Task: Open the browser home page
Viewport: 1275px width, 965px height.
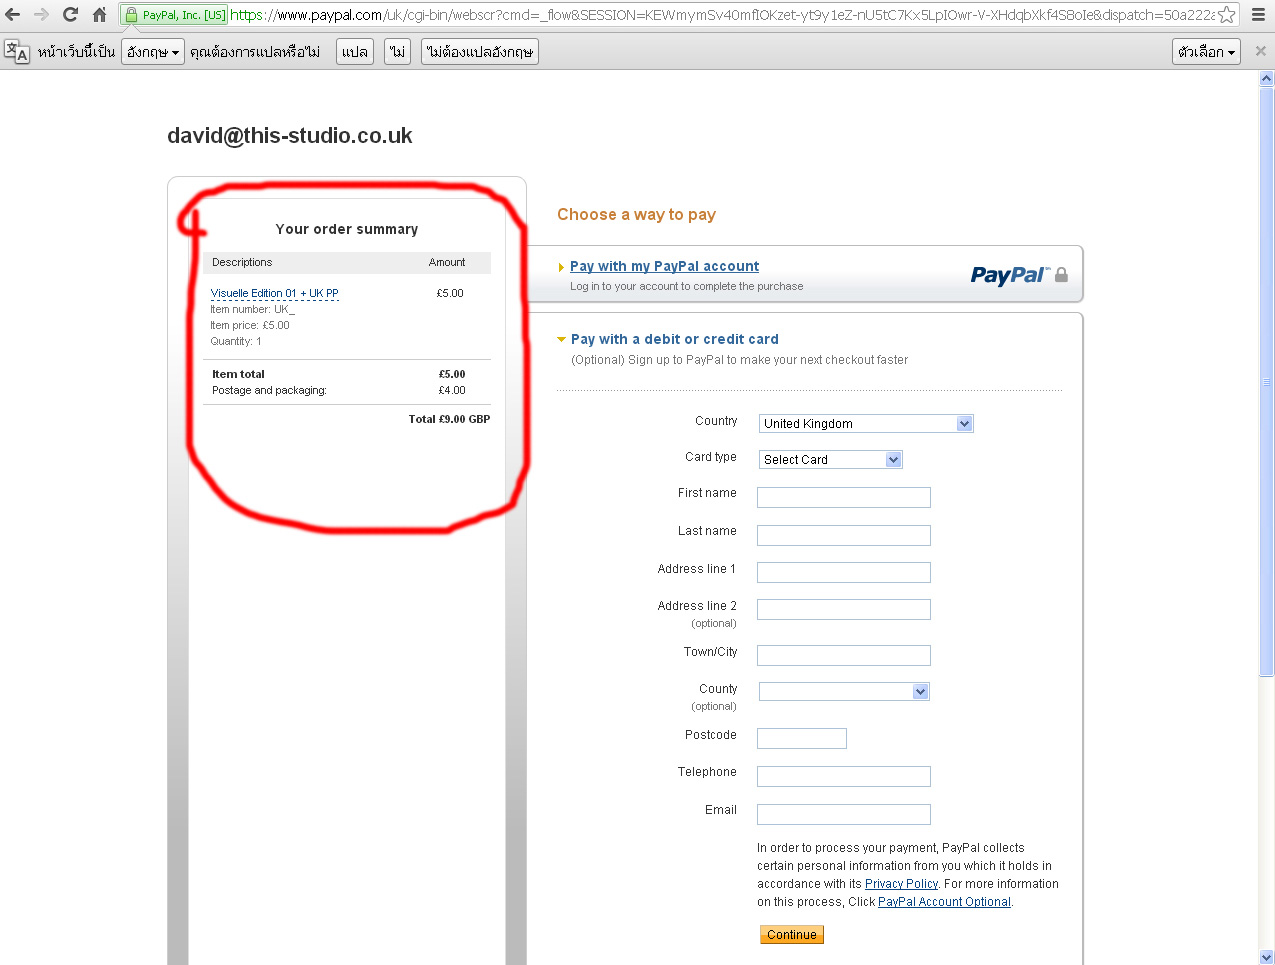Action: coord(99,15)
